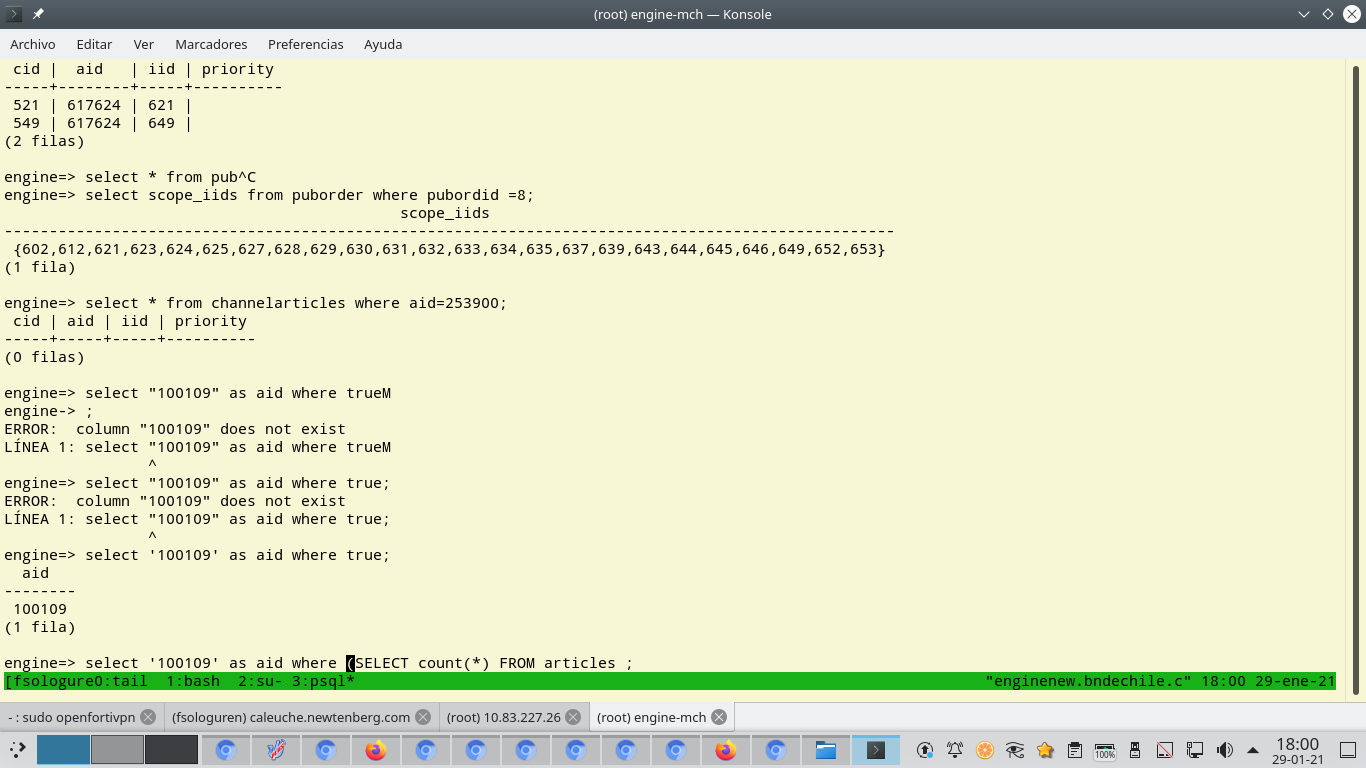The width and height of the screenshot is (1366, 768).
Task: Open the clipboard tray icon
Action: pyautogui.click(x=1075, y=750)
